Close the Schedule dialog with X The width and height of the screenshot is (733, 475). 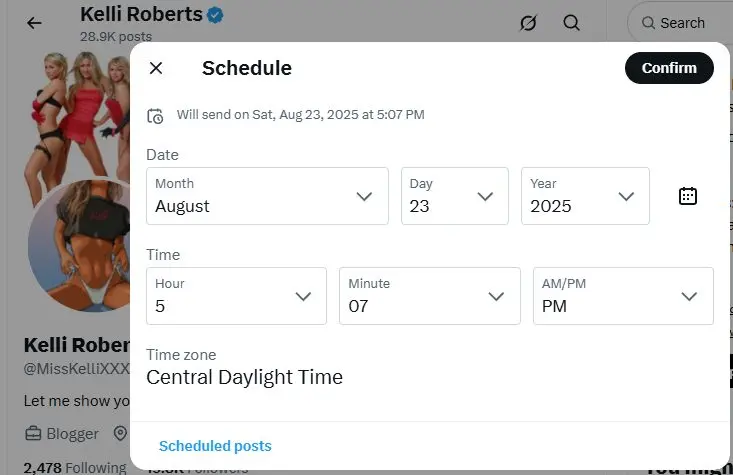pos(156,68)
